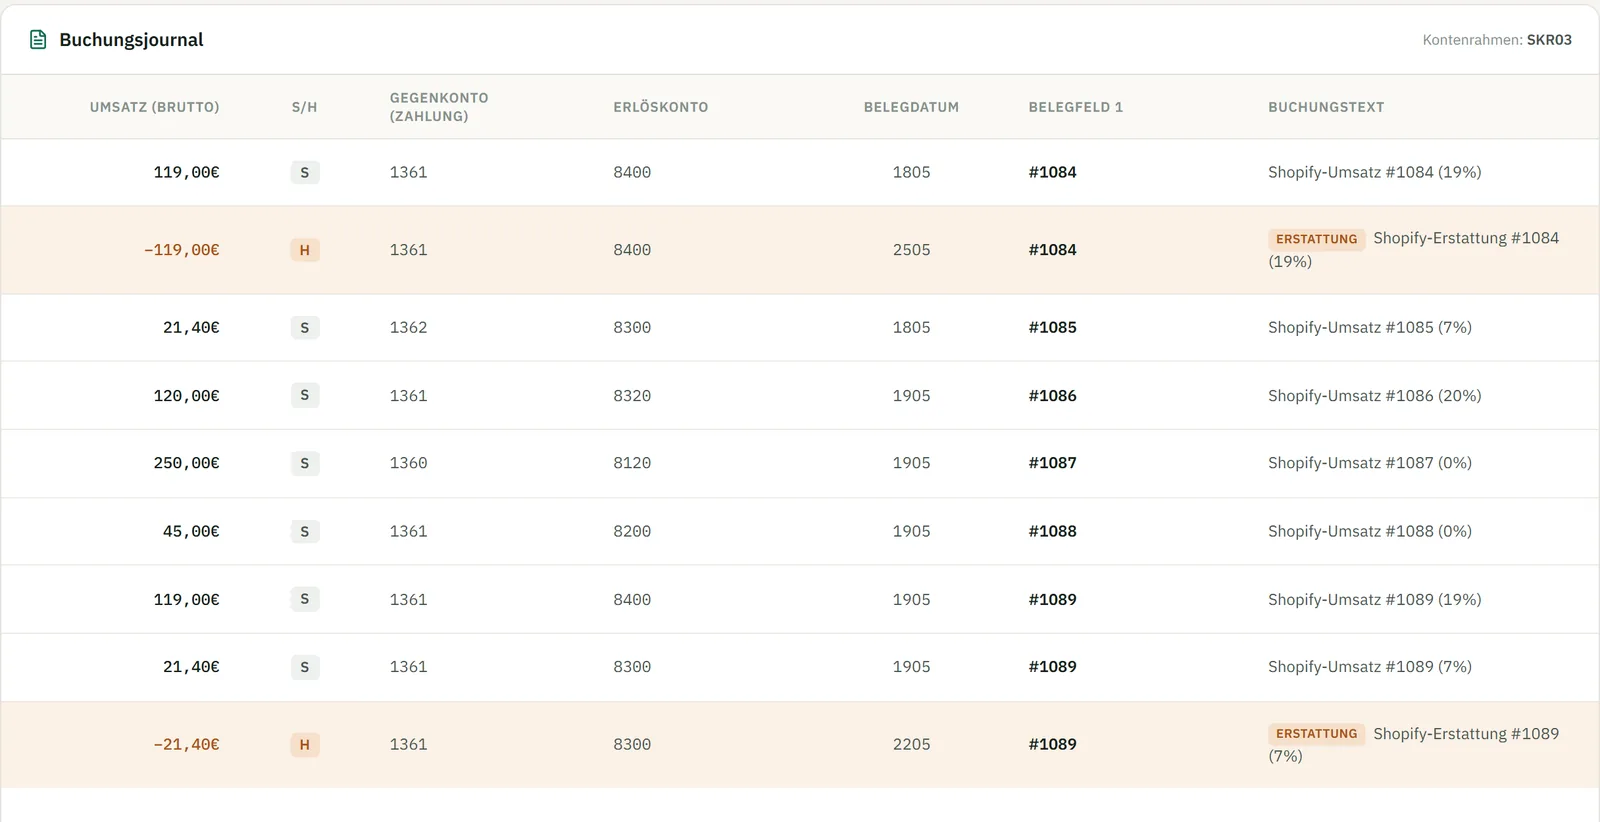
Task: Select the 250,00€ amount cell
Action: point(187,463)
